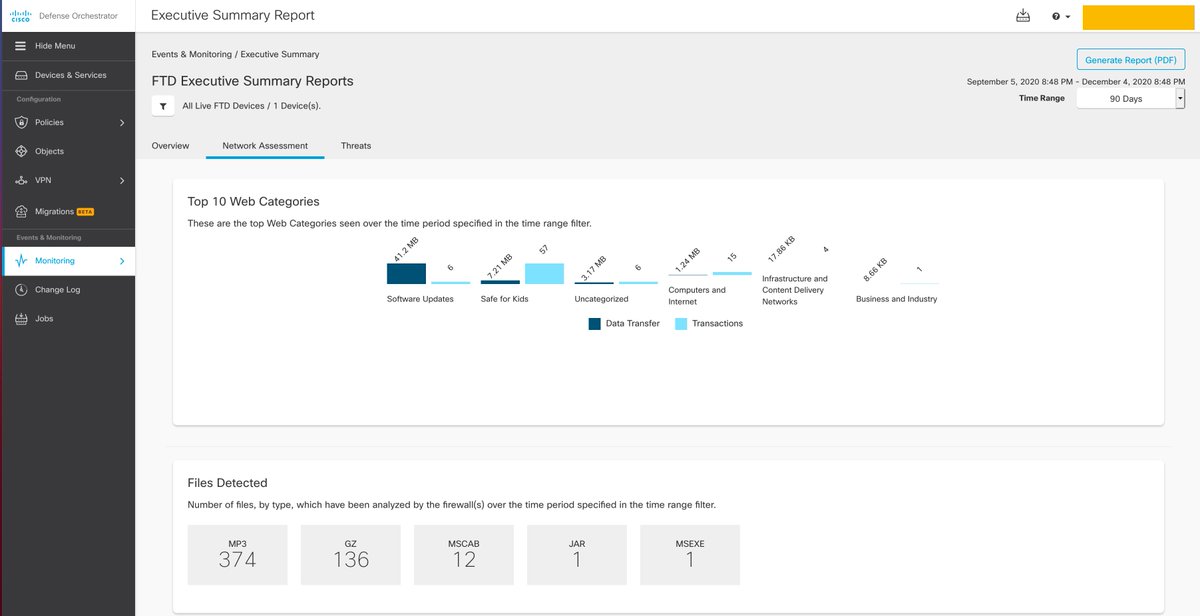The width and height of the screenshot is (1200, 616).
Task: Click the Data Transfer color swatch
Action: coord(595,323)
